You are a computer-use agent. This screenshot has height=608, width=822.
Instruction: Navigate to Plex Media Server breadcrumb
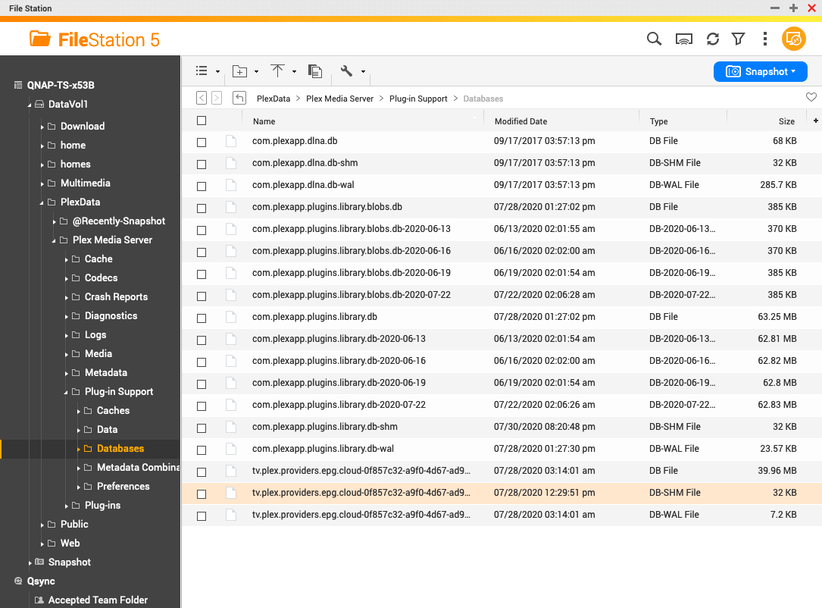tap(339, 99)
